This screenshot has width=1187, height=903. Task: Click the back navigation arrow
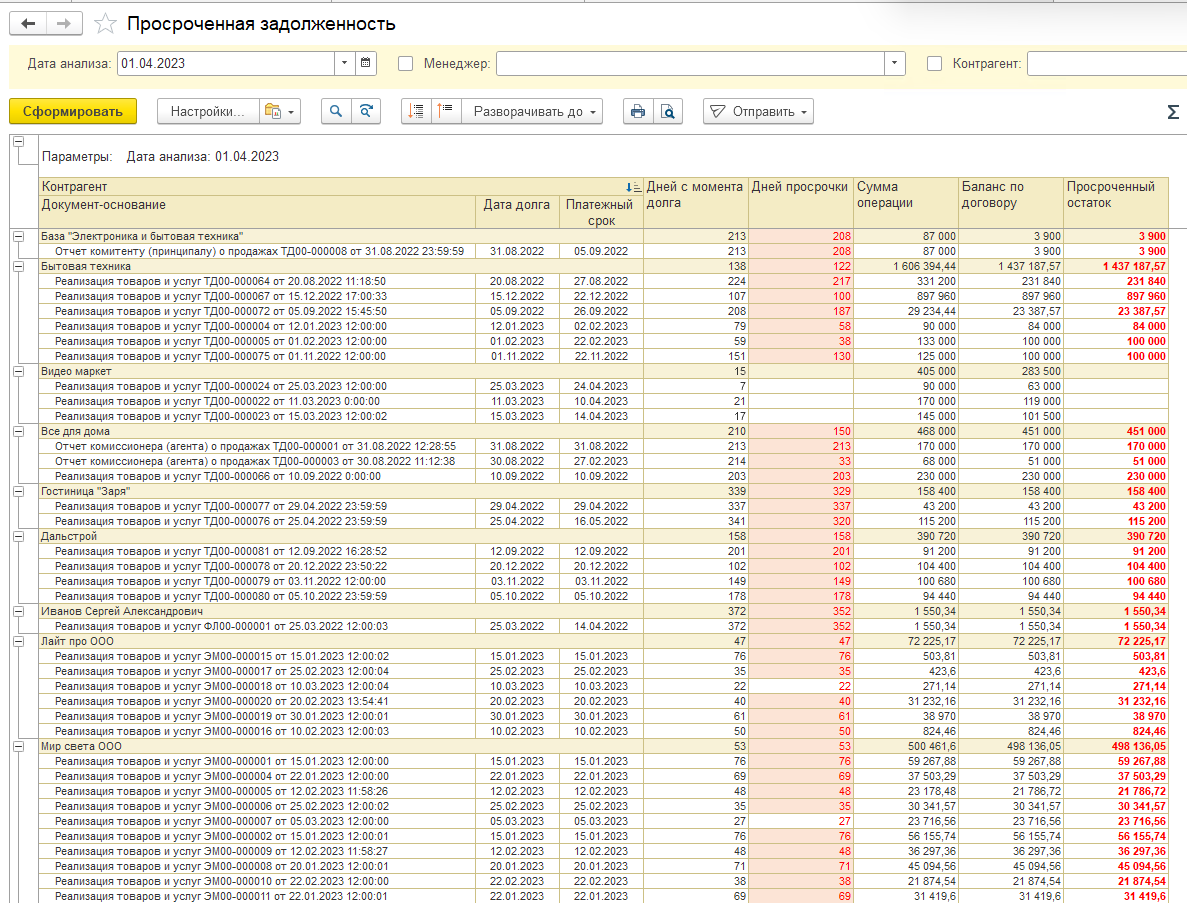pos(28,23)
